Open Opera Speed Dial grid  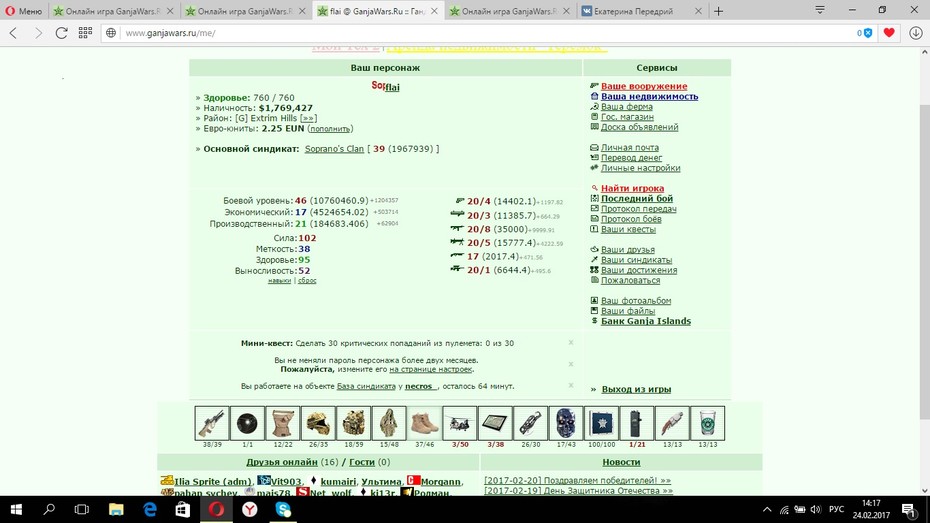85,33
